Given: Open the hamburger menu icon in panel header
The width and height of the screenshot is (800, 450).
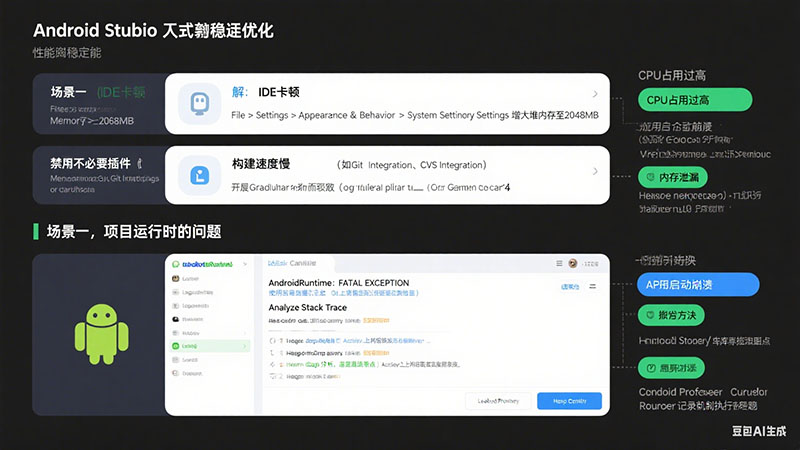Looking at the screenshot, I should click(559, 263).
